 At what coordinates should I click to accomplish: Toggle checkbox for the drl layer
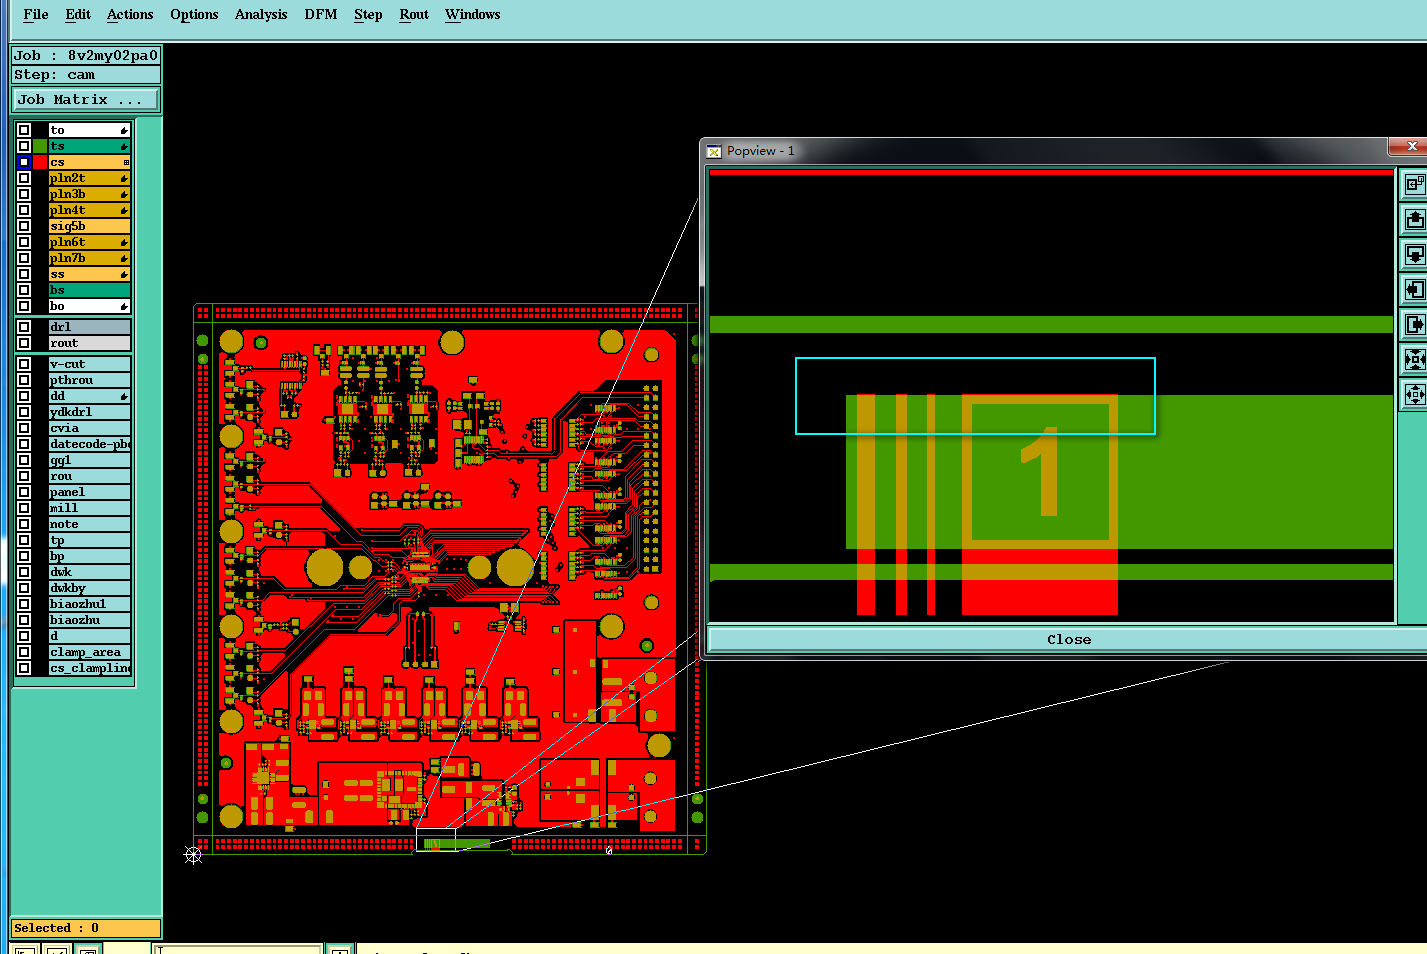click(x=24, y=327)
